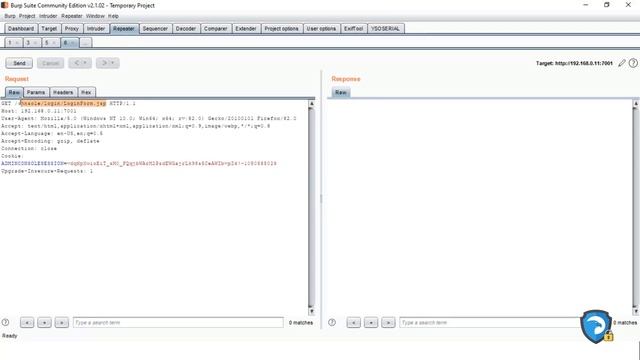Switch request view to Headers
This screenshot has height=360, width=640.
click(63, 92)
